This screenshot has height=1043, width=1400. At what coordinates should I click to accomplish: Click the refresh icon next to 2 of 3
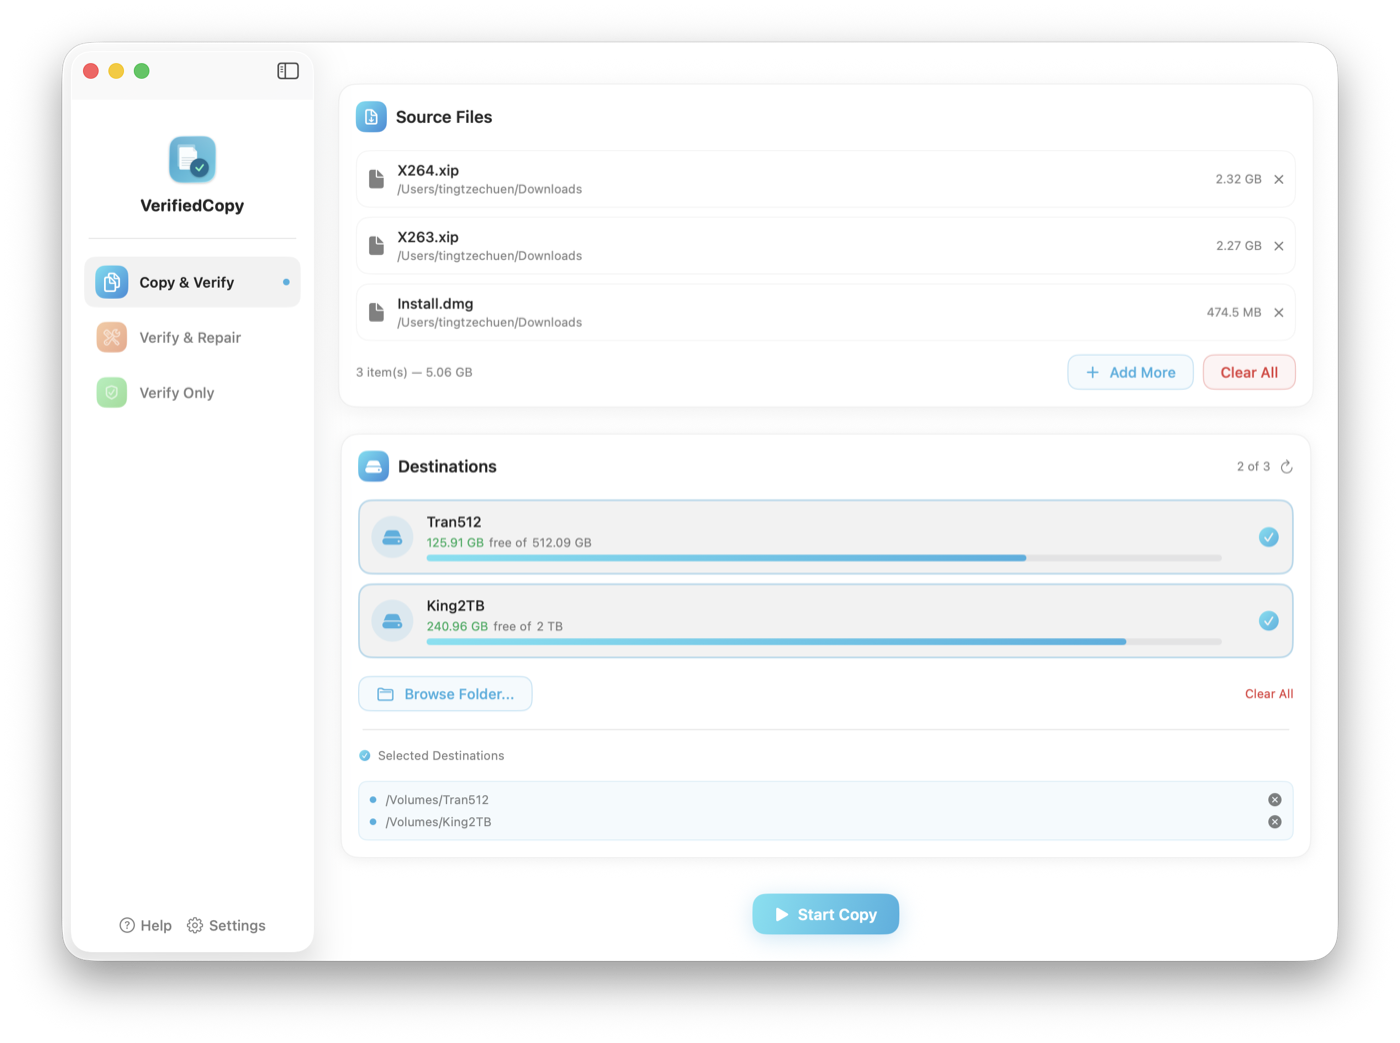(1286, 466)
